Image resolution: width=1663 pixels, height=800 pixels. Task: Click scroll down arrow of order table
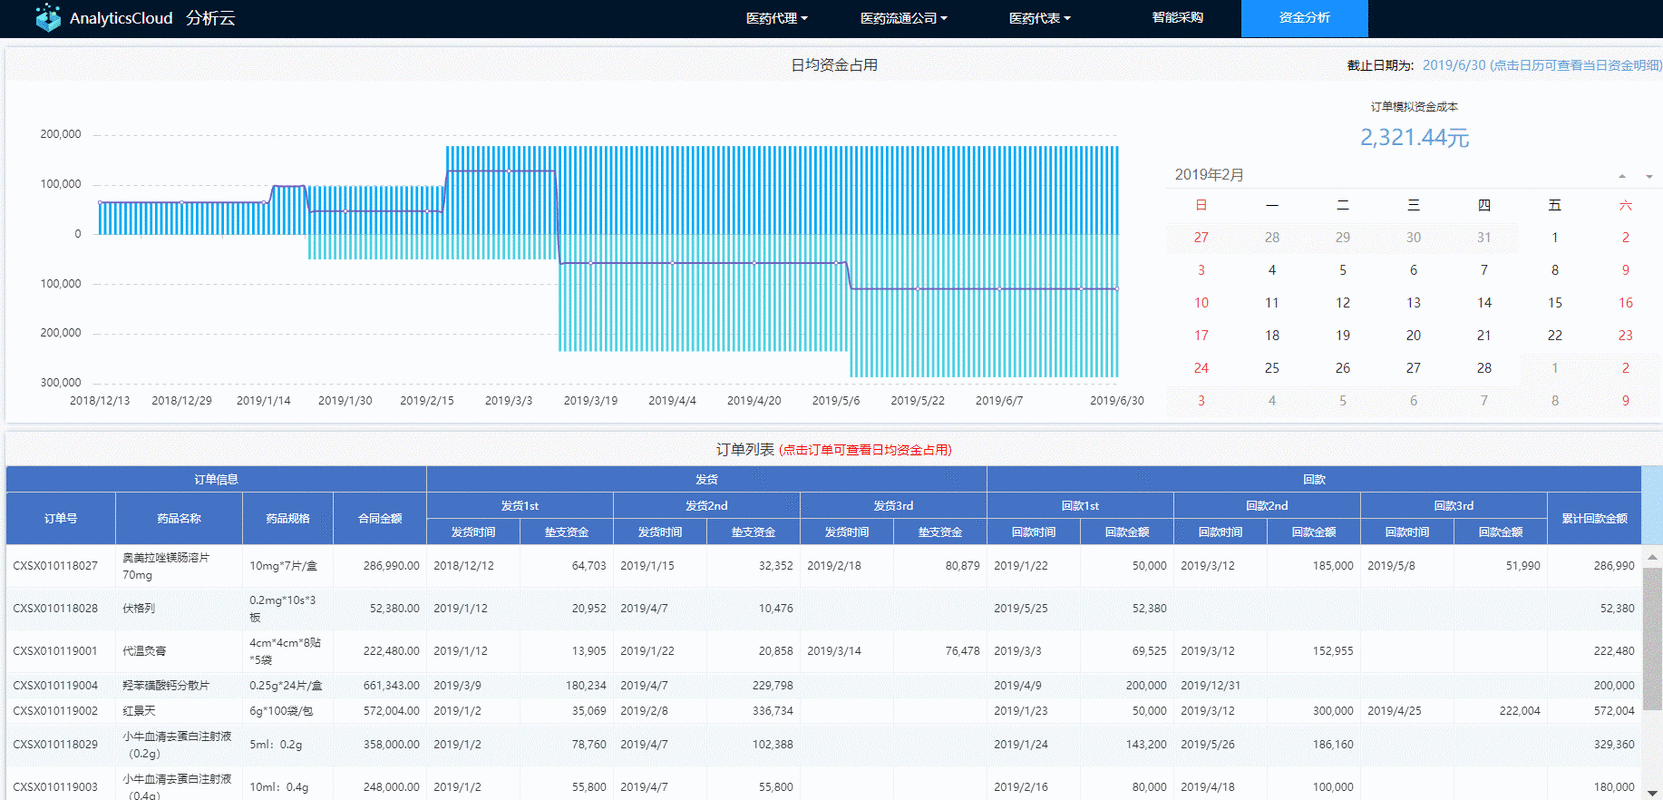click(x=1652, y=792)
